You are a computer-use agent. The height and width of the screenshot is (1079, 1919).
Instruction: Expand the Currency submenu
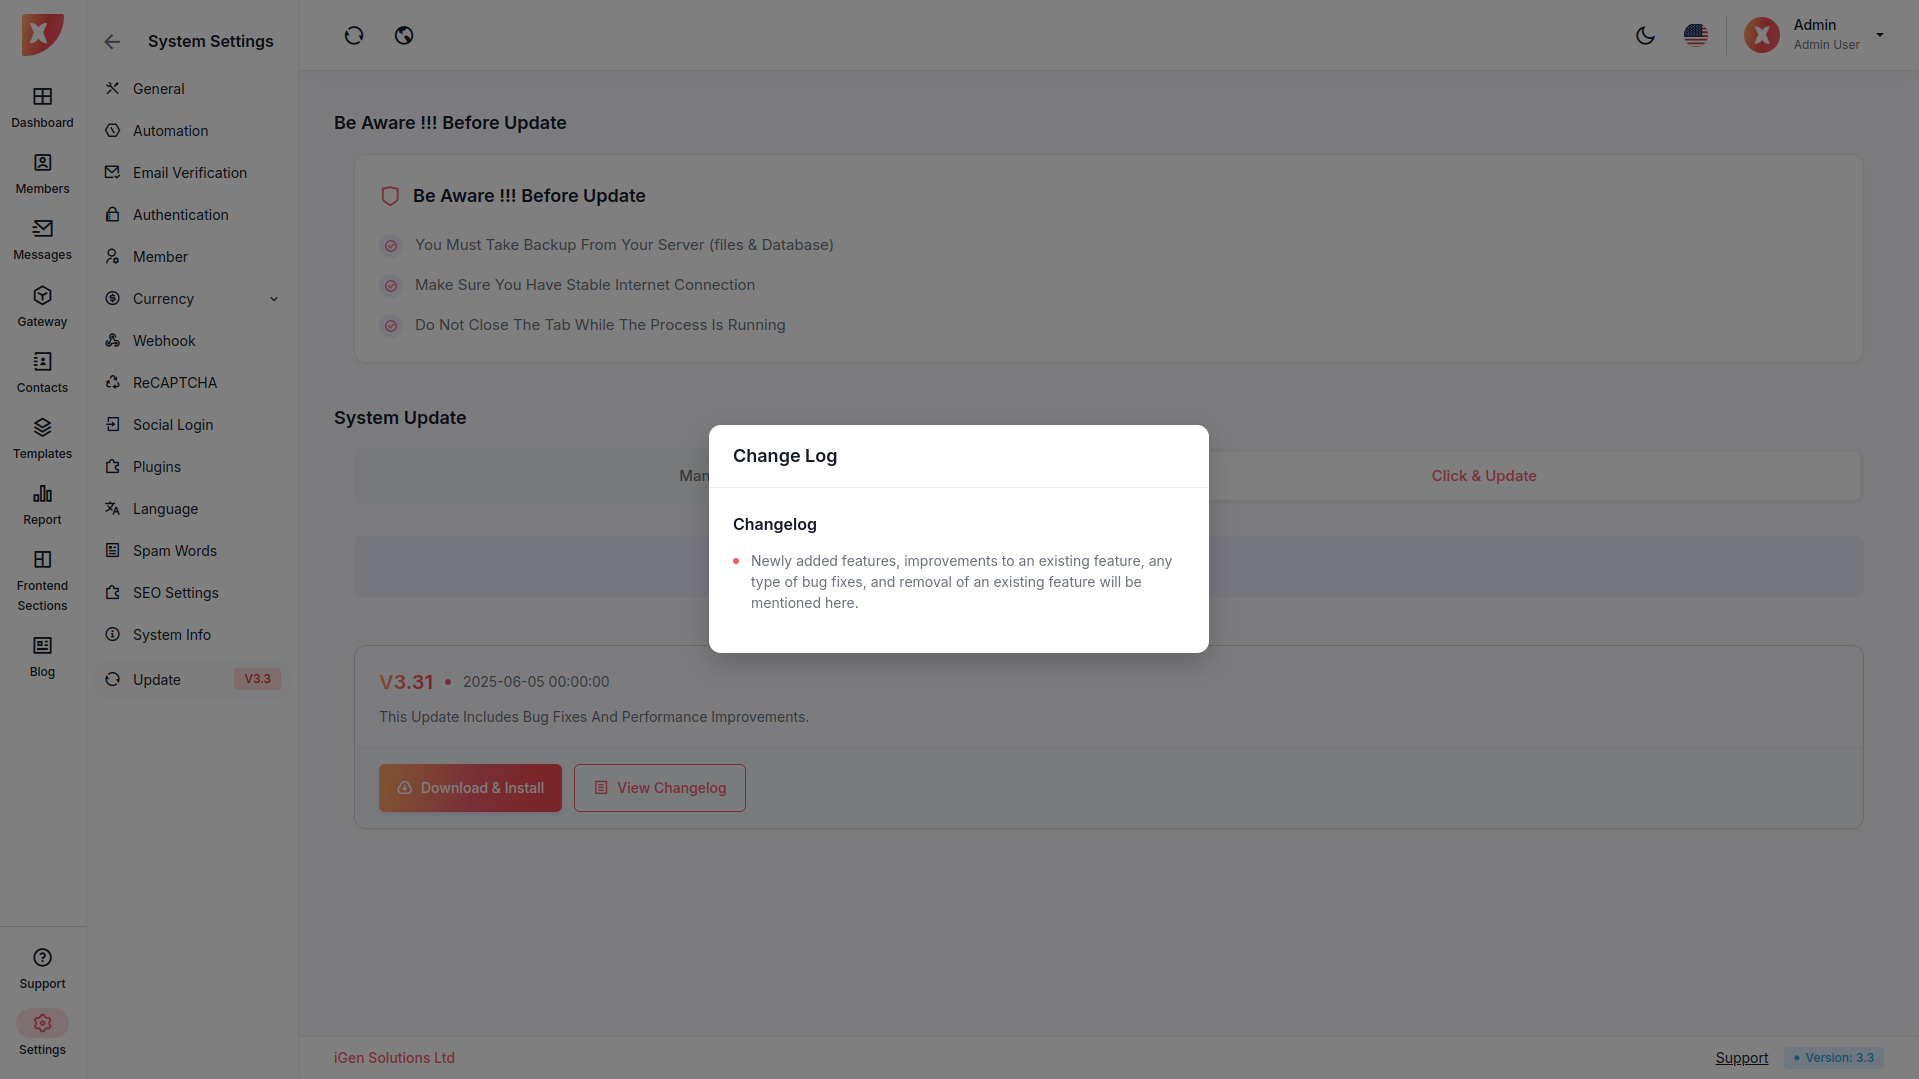(x=274, y=299)
